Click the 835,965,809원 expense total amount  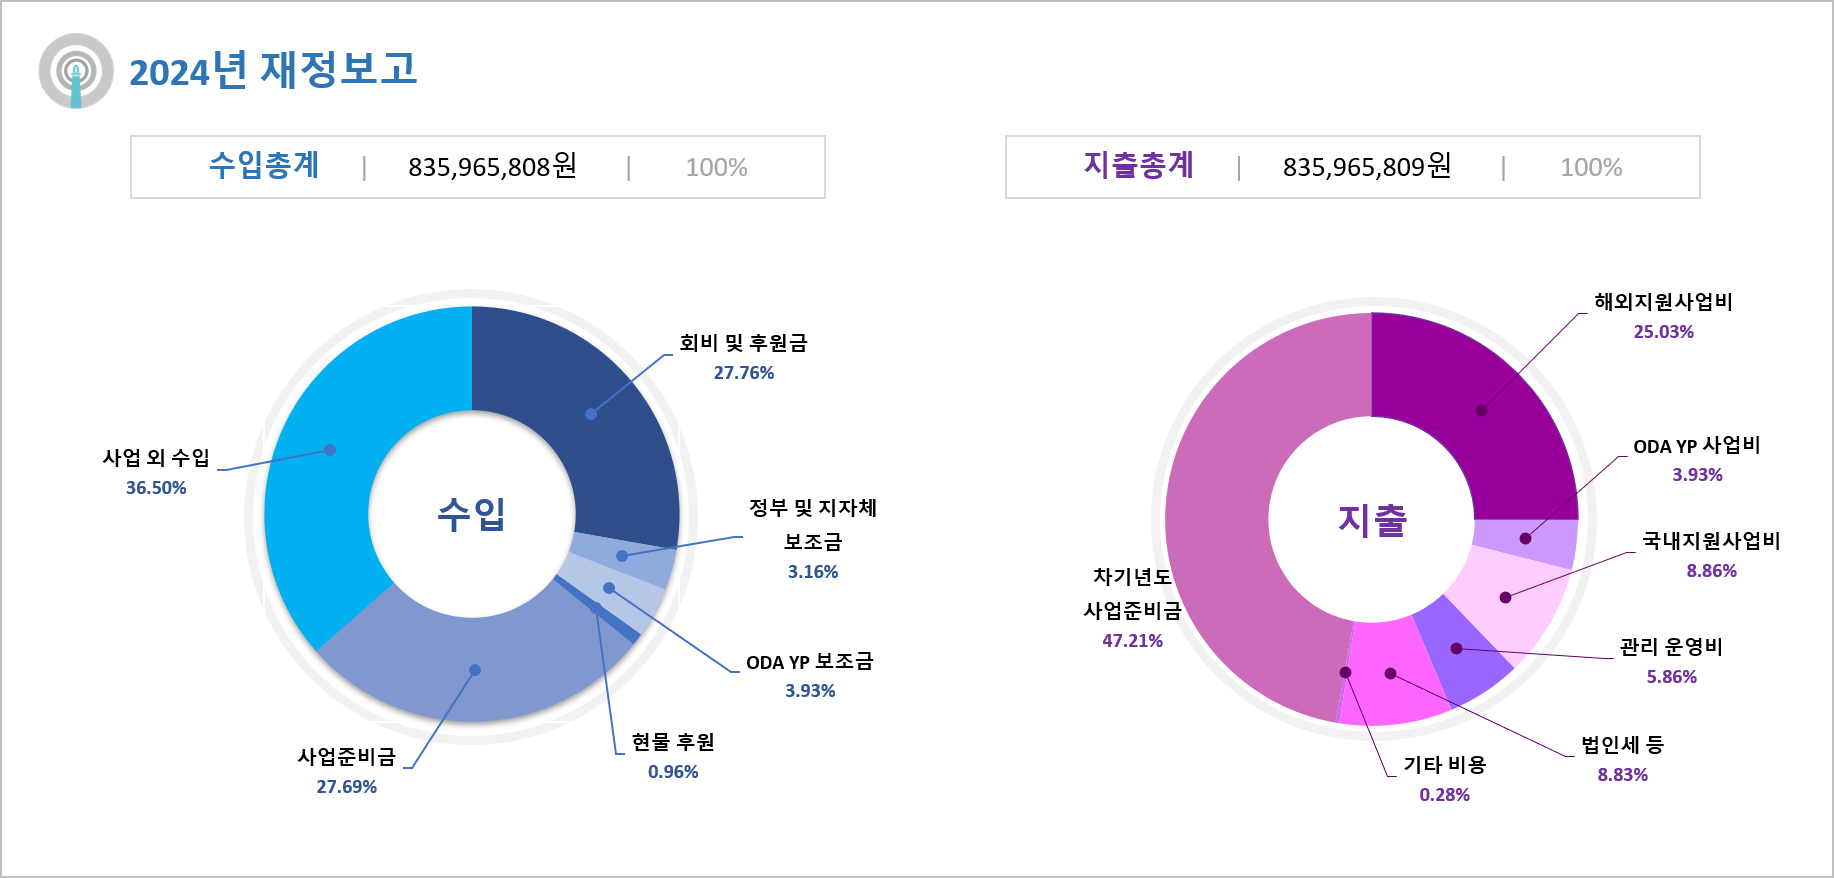click(x=1367, y=166)
